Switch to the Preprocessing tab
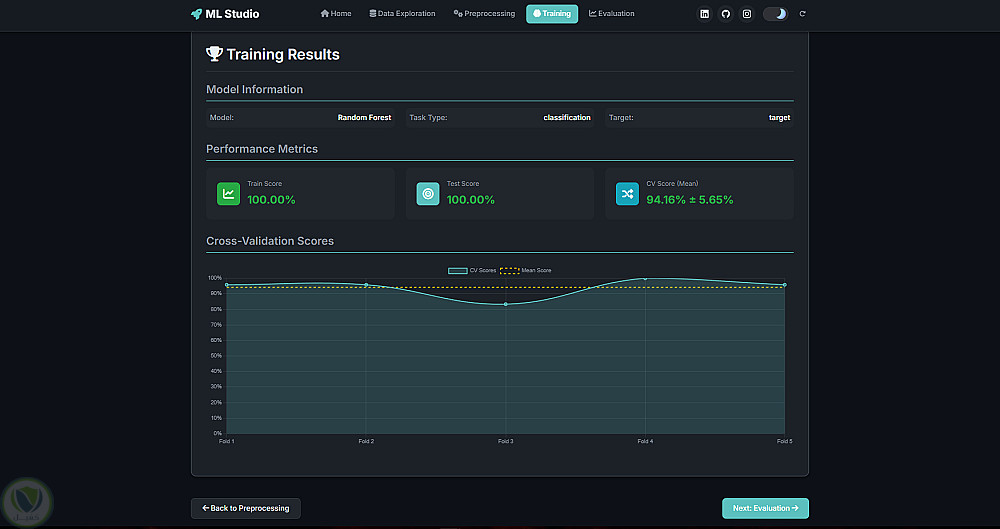The height and width of the screenshot is (529, 1000). pos(484,14)
